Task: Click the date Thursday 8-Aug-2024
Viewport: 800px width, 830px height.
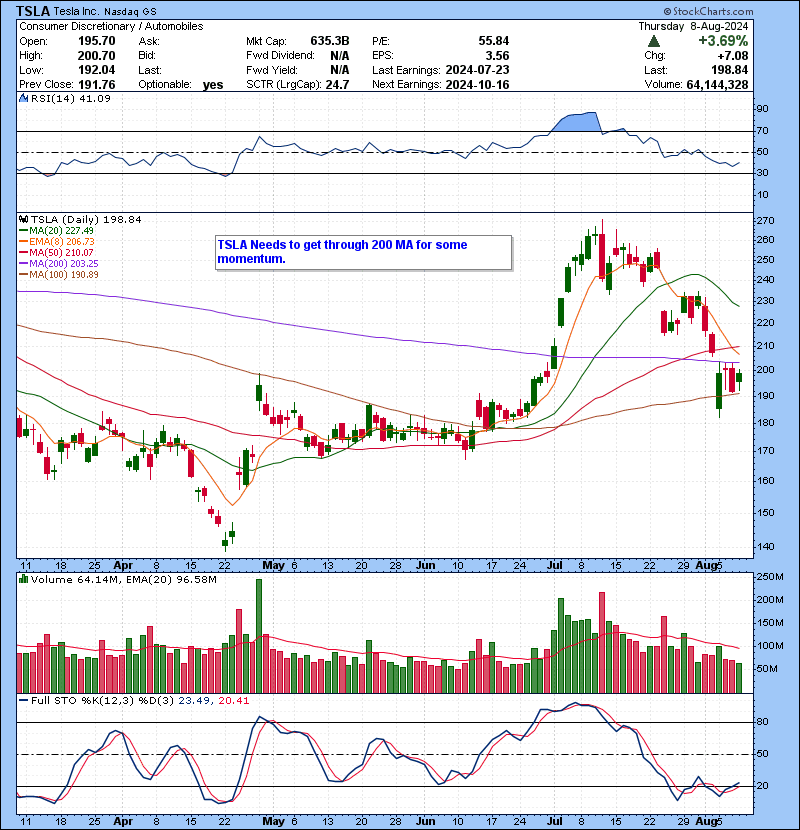Action: [693, 26]
